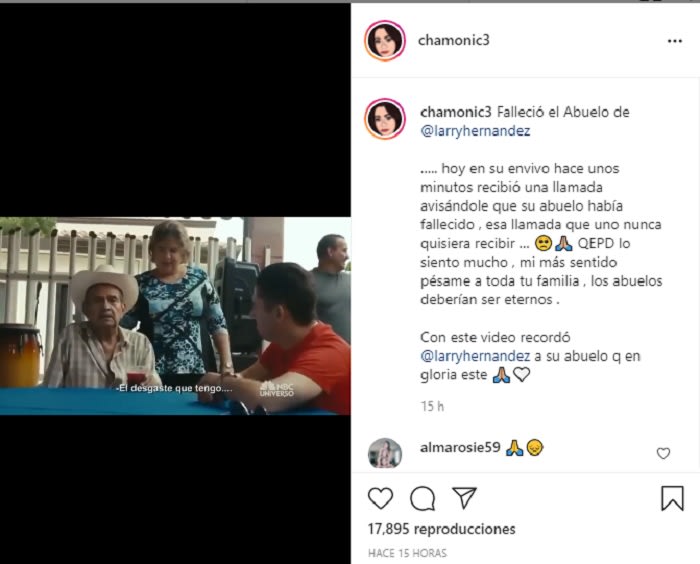Click the 15 h caption timestamp
The height and width of the screenshot is (564, 700).
[432, 406]
